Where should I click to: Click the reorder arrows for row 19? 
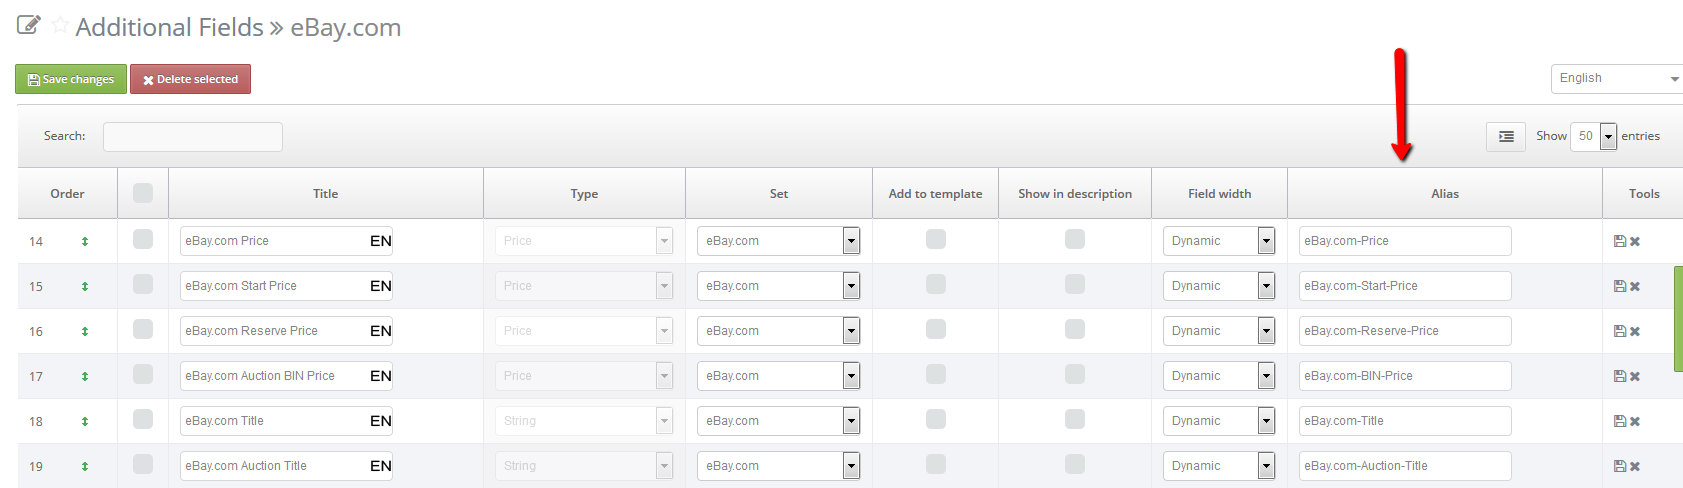tap(85, 466)
